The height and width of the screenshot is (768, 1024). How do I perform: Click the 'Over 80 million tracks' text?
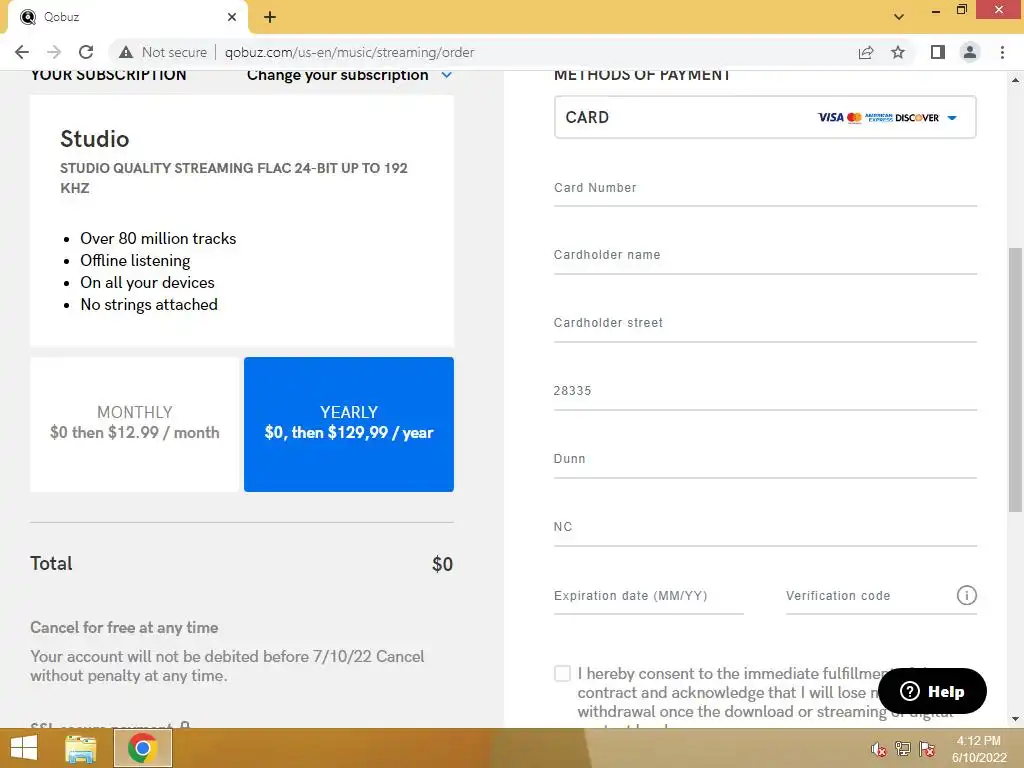point(158,238)
